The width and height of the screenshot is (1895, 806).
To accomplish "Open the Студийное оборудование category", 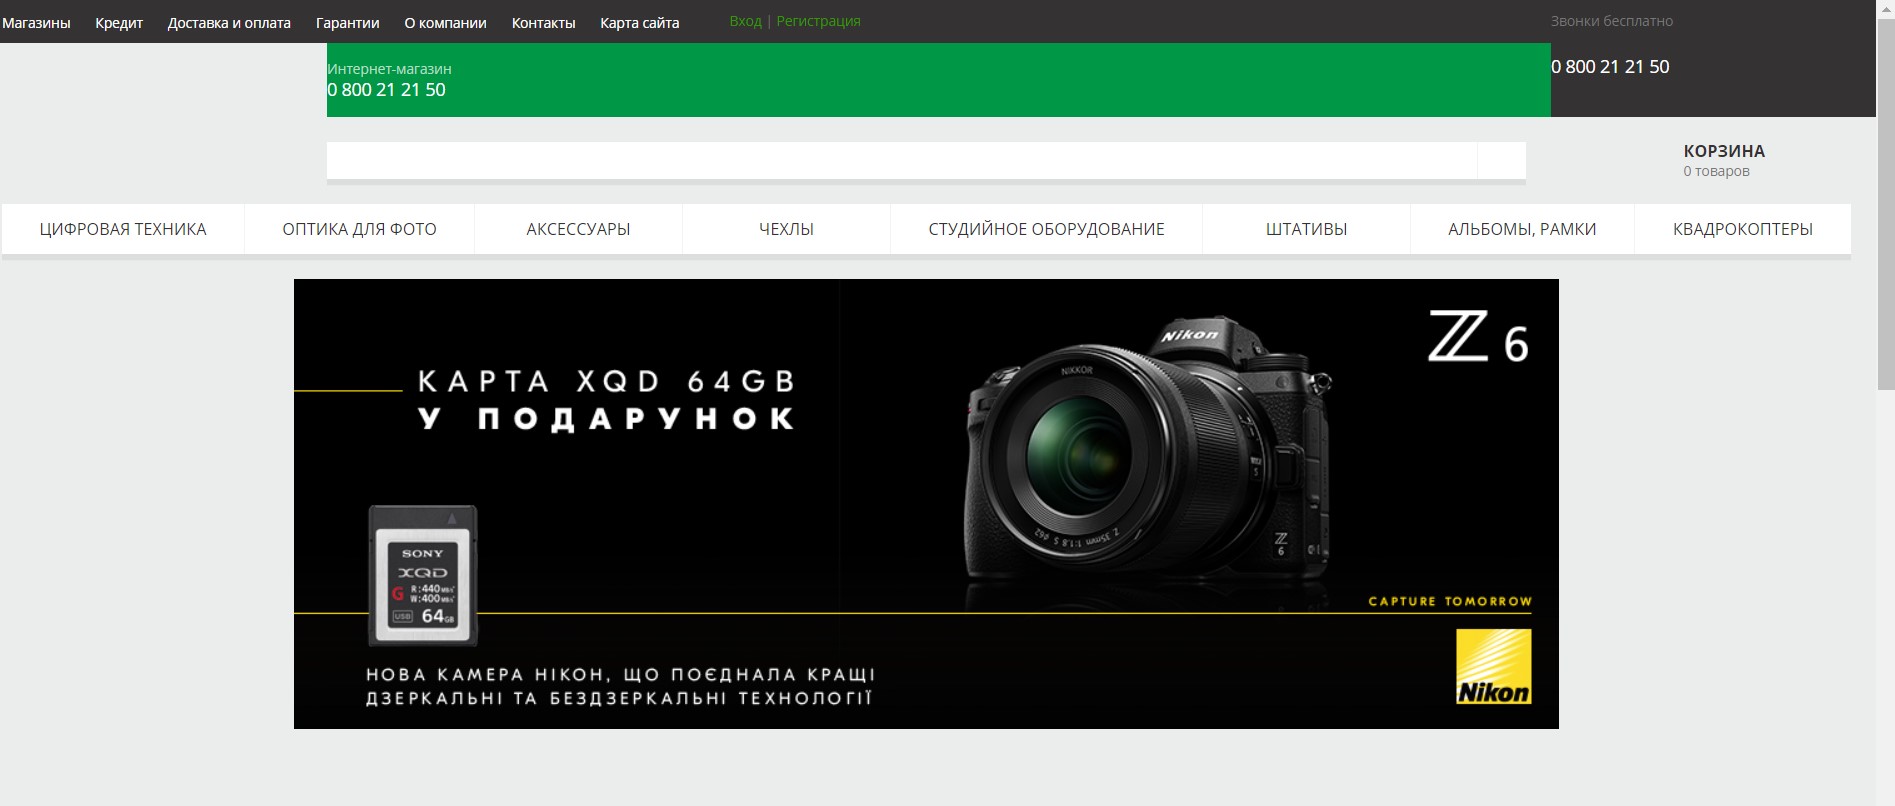I will coord(1046,229).
